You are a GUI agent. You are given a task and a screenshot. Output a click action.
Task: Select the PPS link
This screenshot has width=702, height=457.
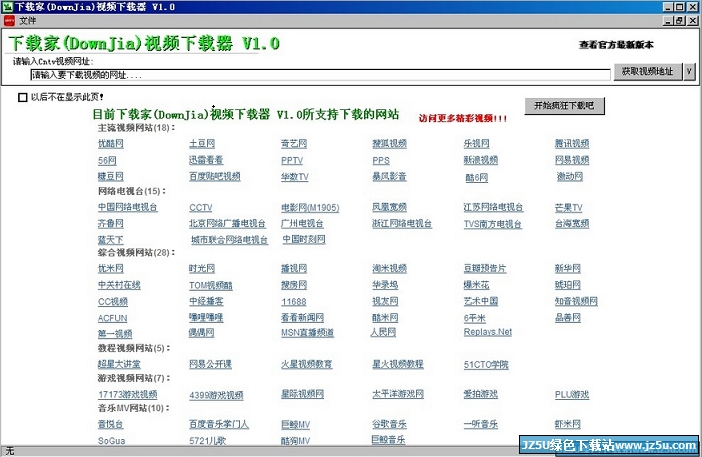pyautogui.click(x=381, y=160)
